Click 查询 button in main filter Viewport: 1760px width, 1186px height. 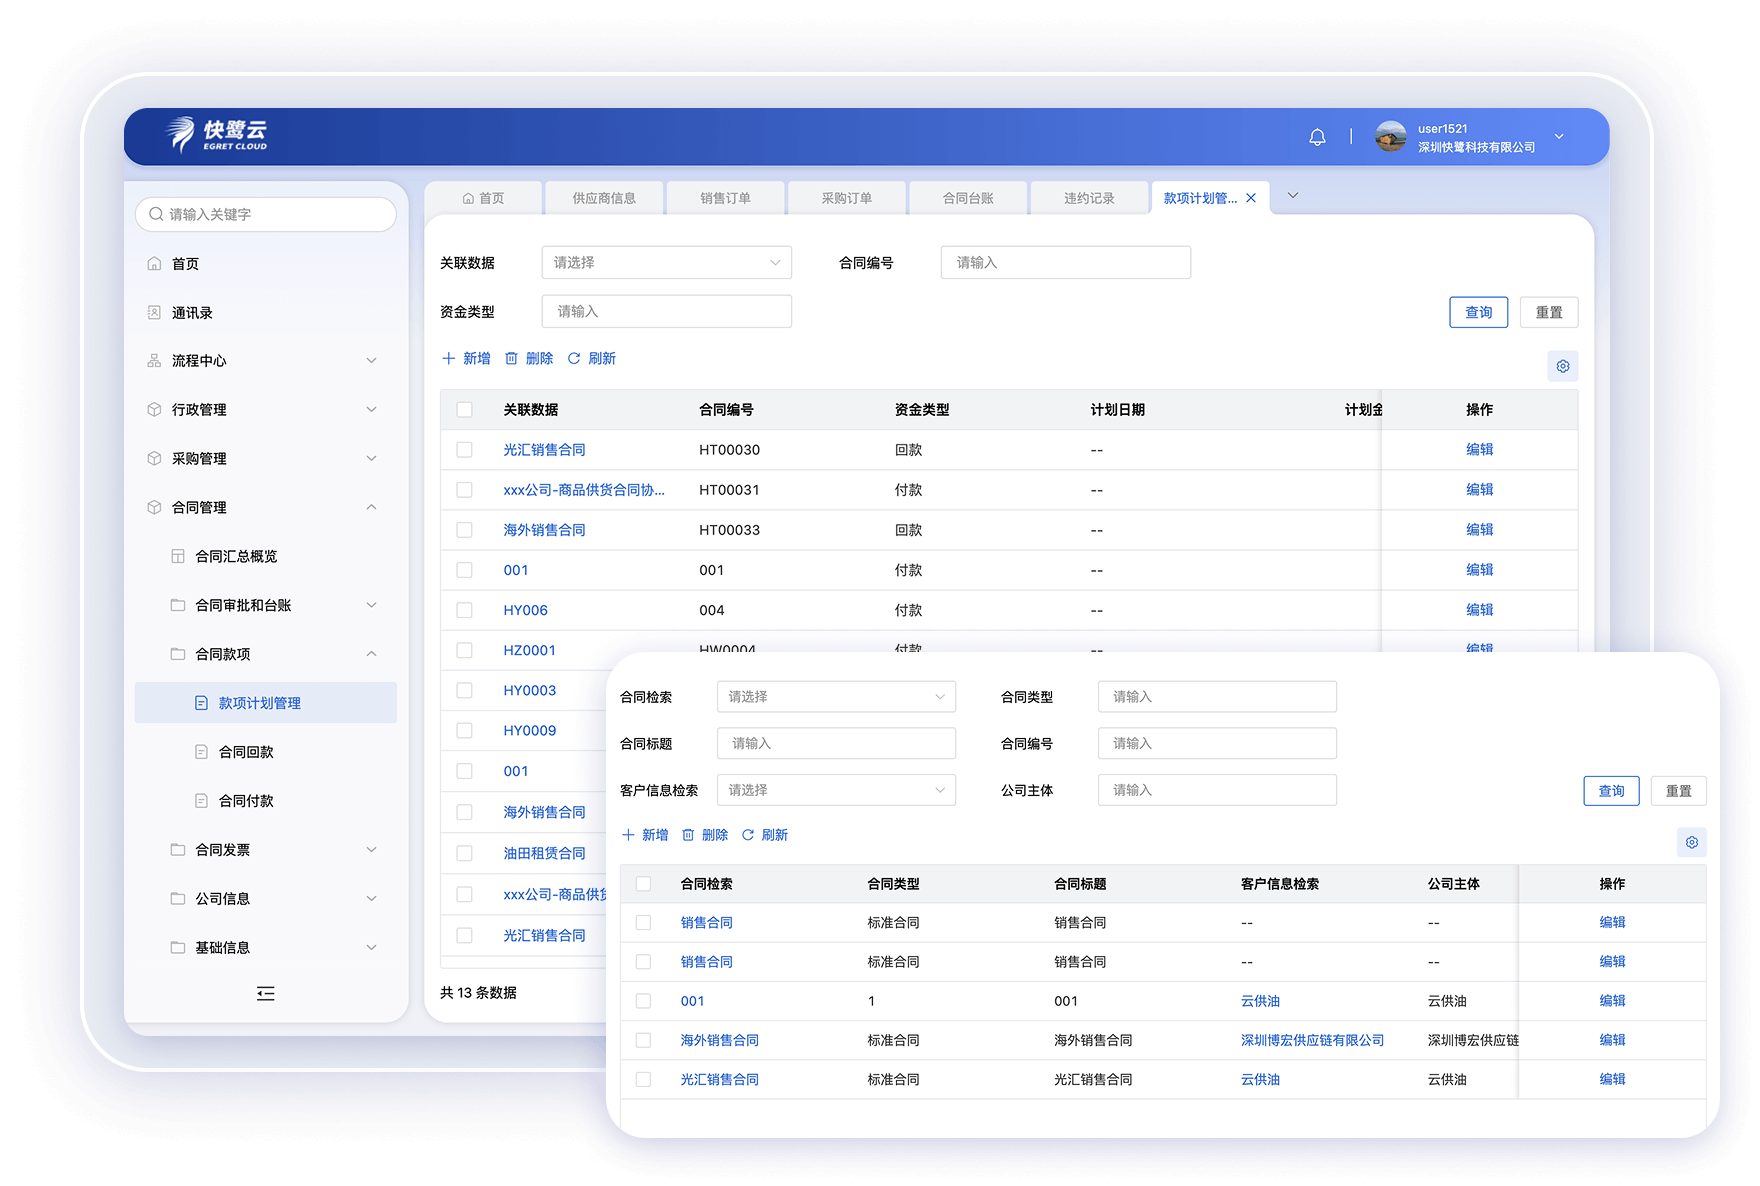tap(1478, 313)
